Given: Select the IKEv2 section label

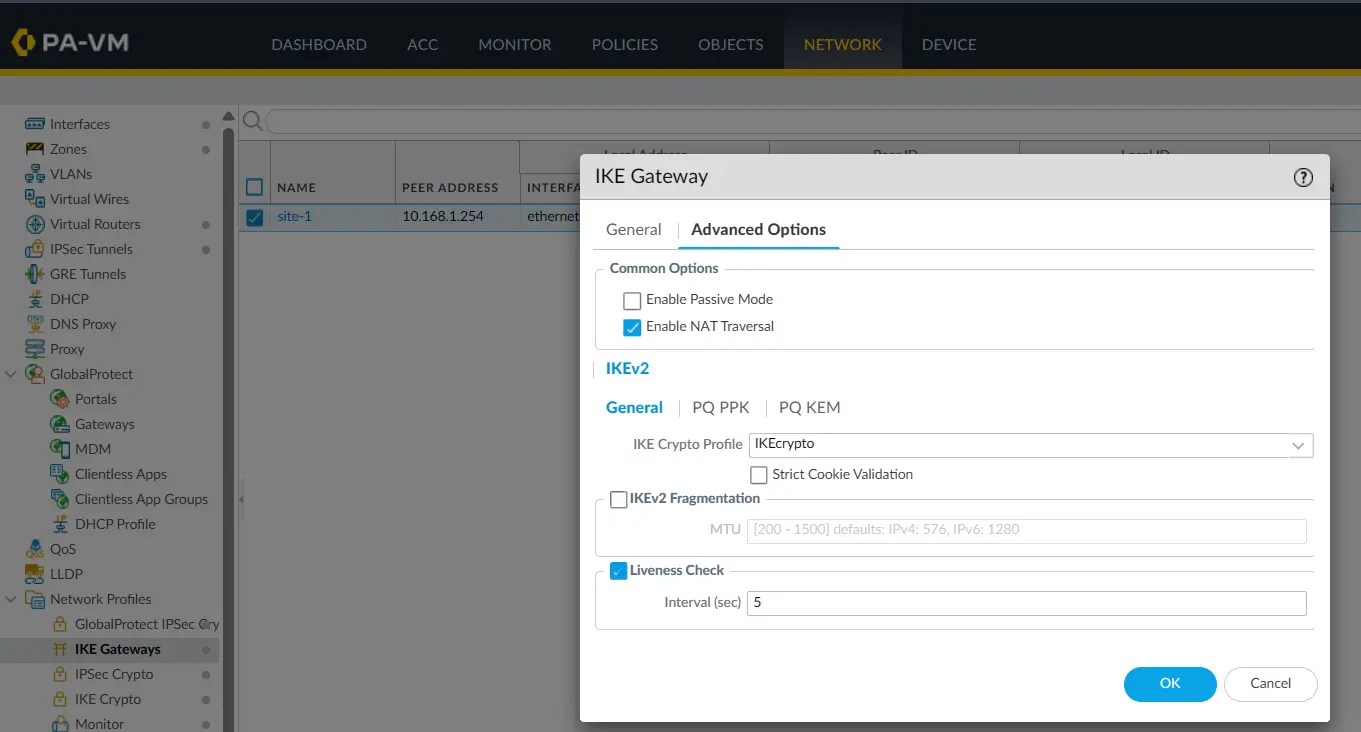Looking at the screenshot, I should click(x=627, y=368).
